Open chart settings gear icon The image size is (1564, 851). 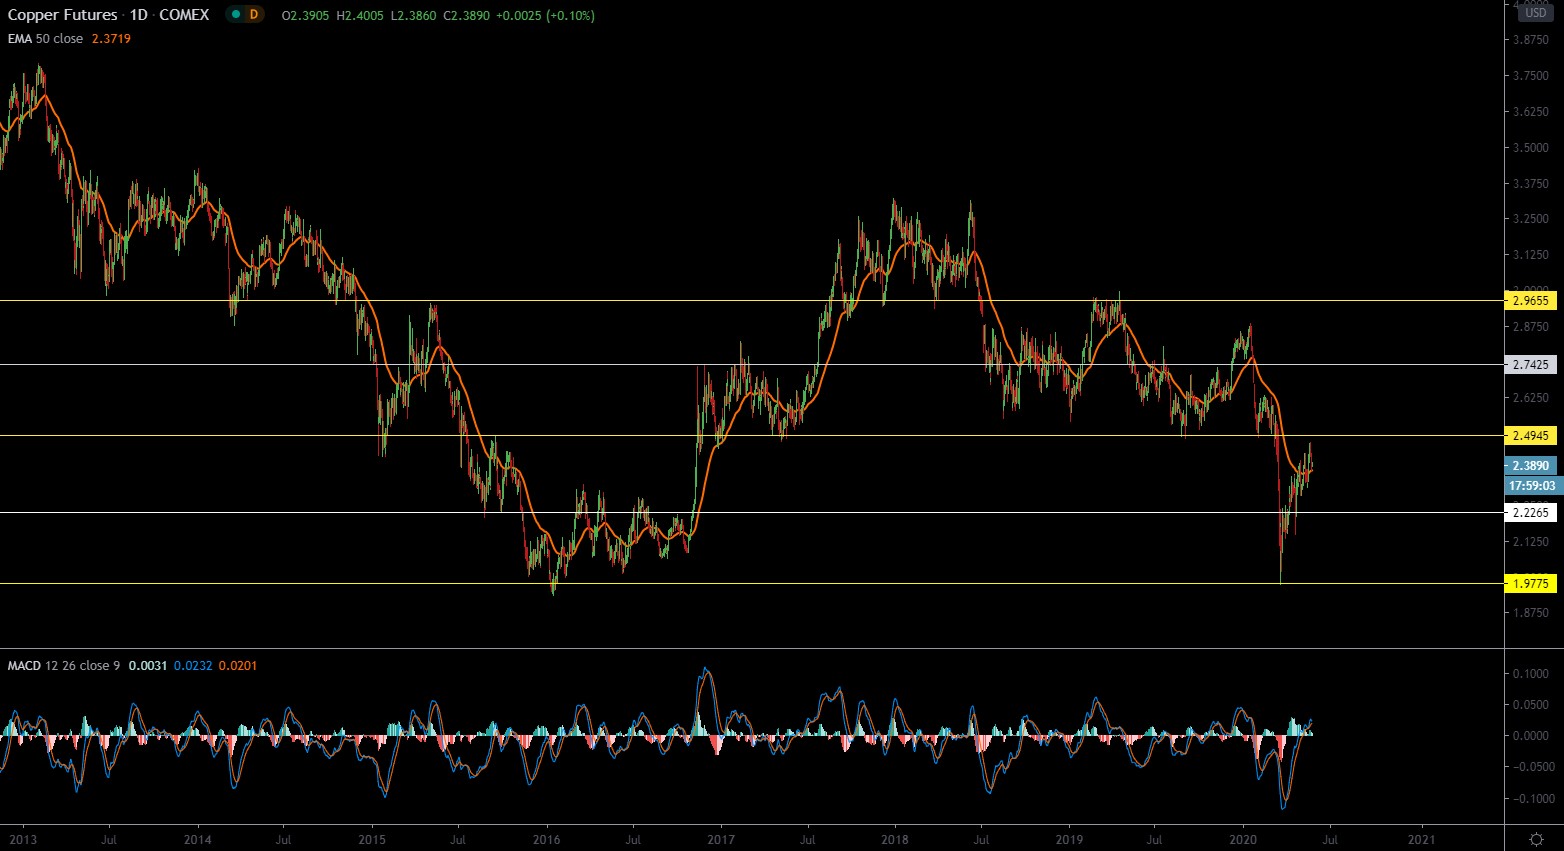pyautogui.click(x=1536, y=838)
